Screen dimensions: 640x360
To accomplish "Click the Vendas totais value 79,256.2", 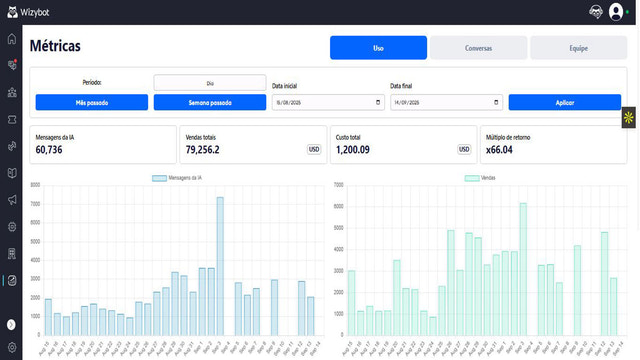I will (202, 150).
